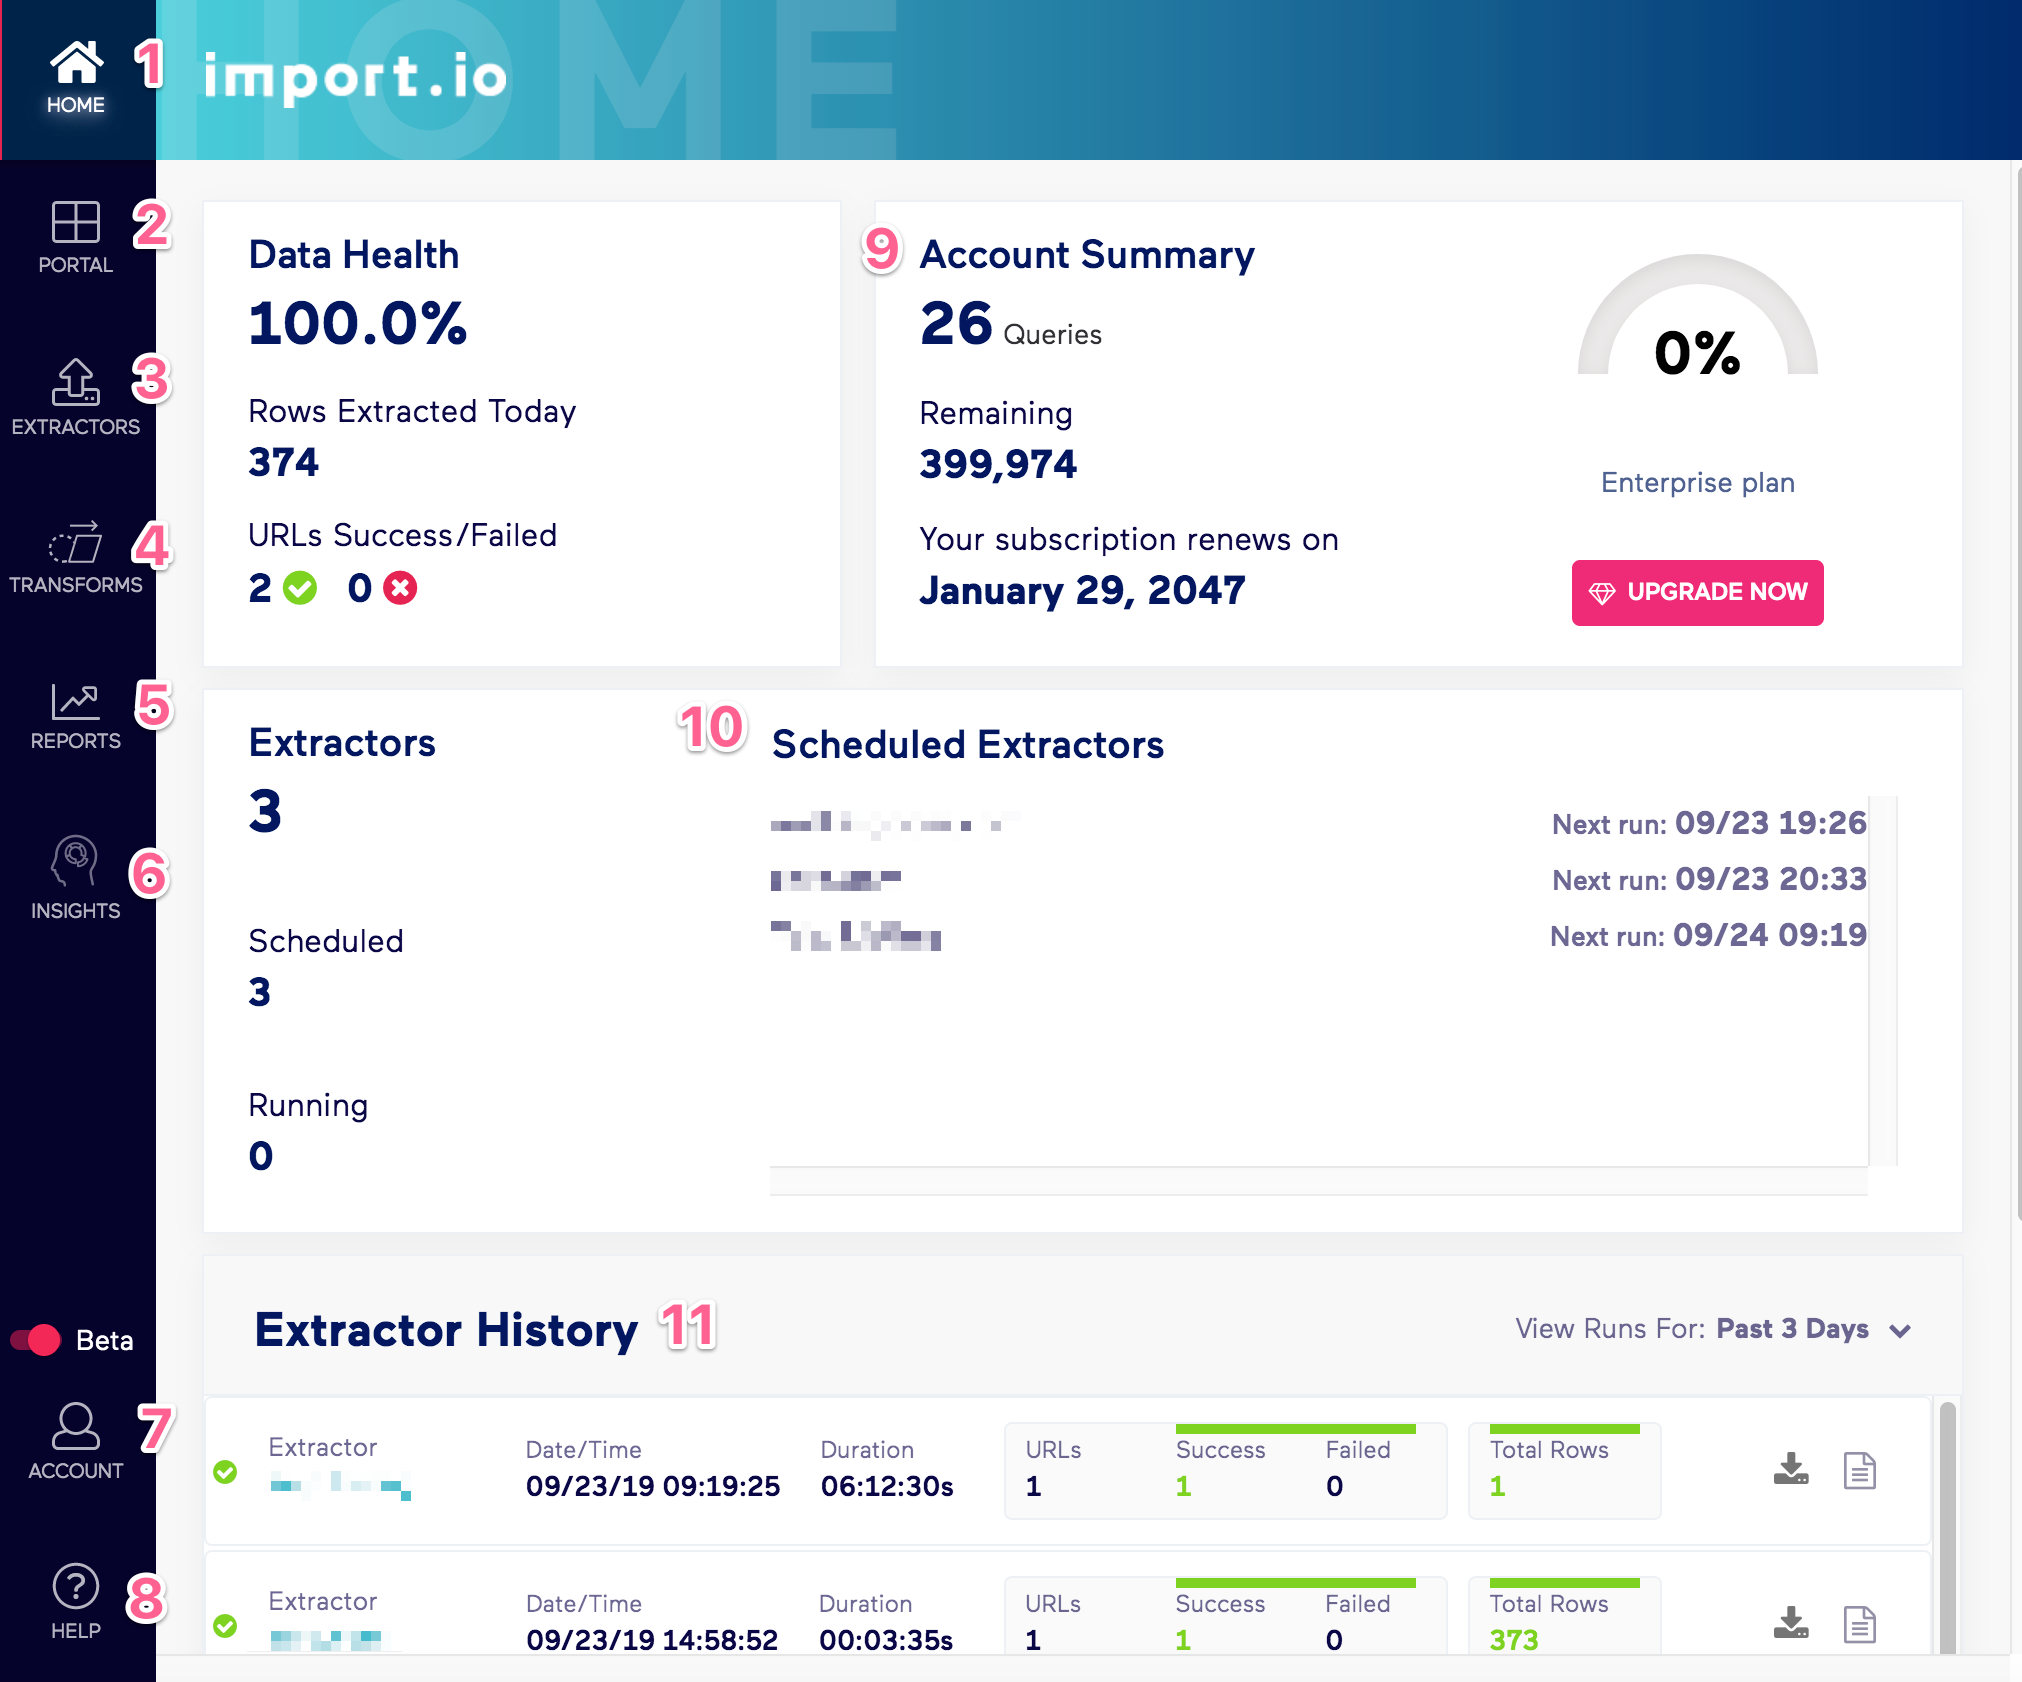Click the red failed icon next to 0

click(x=399, y=588)
